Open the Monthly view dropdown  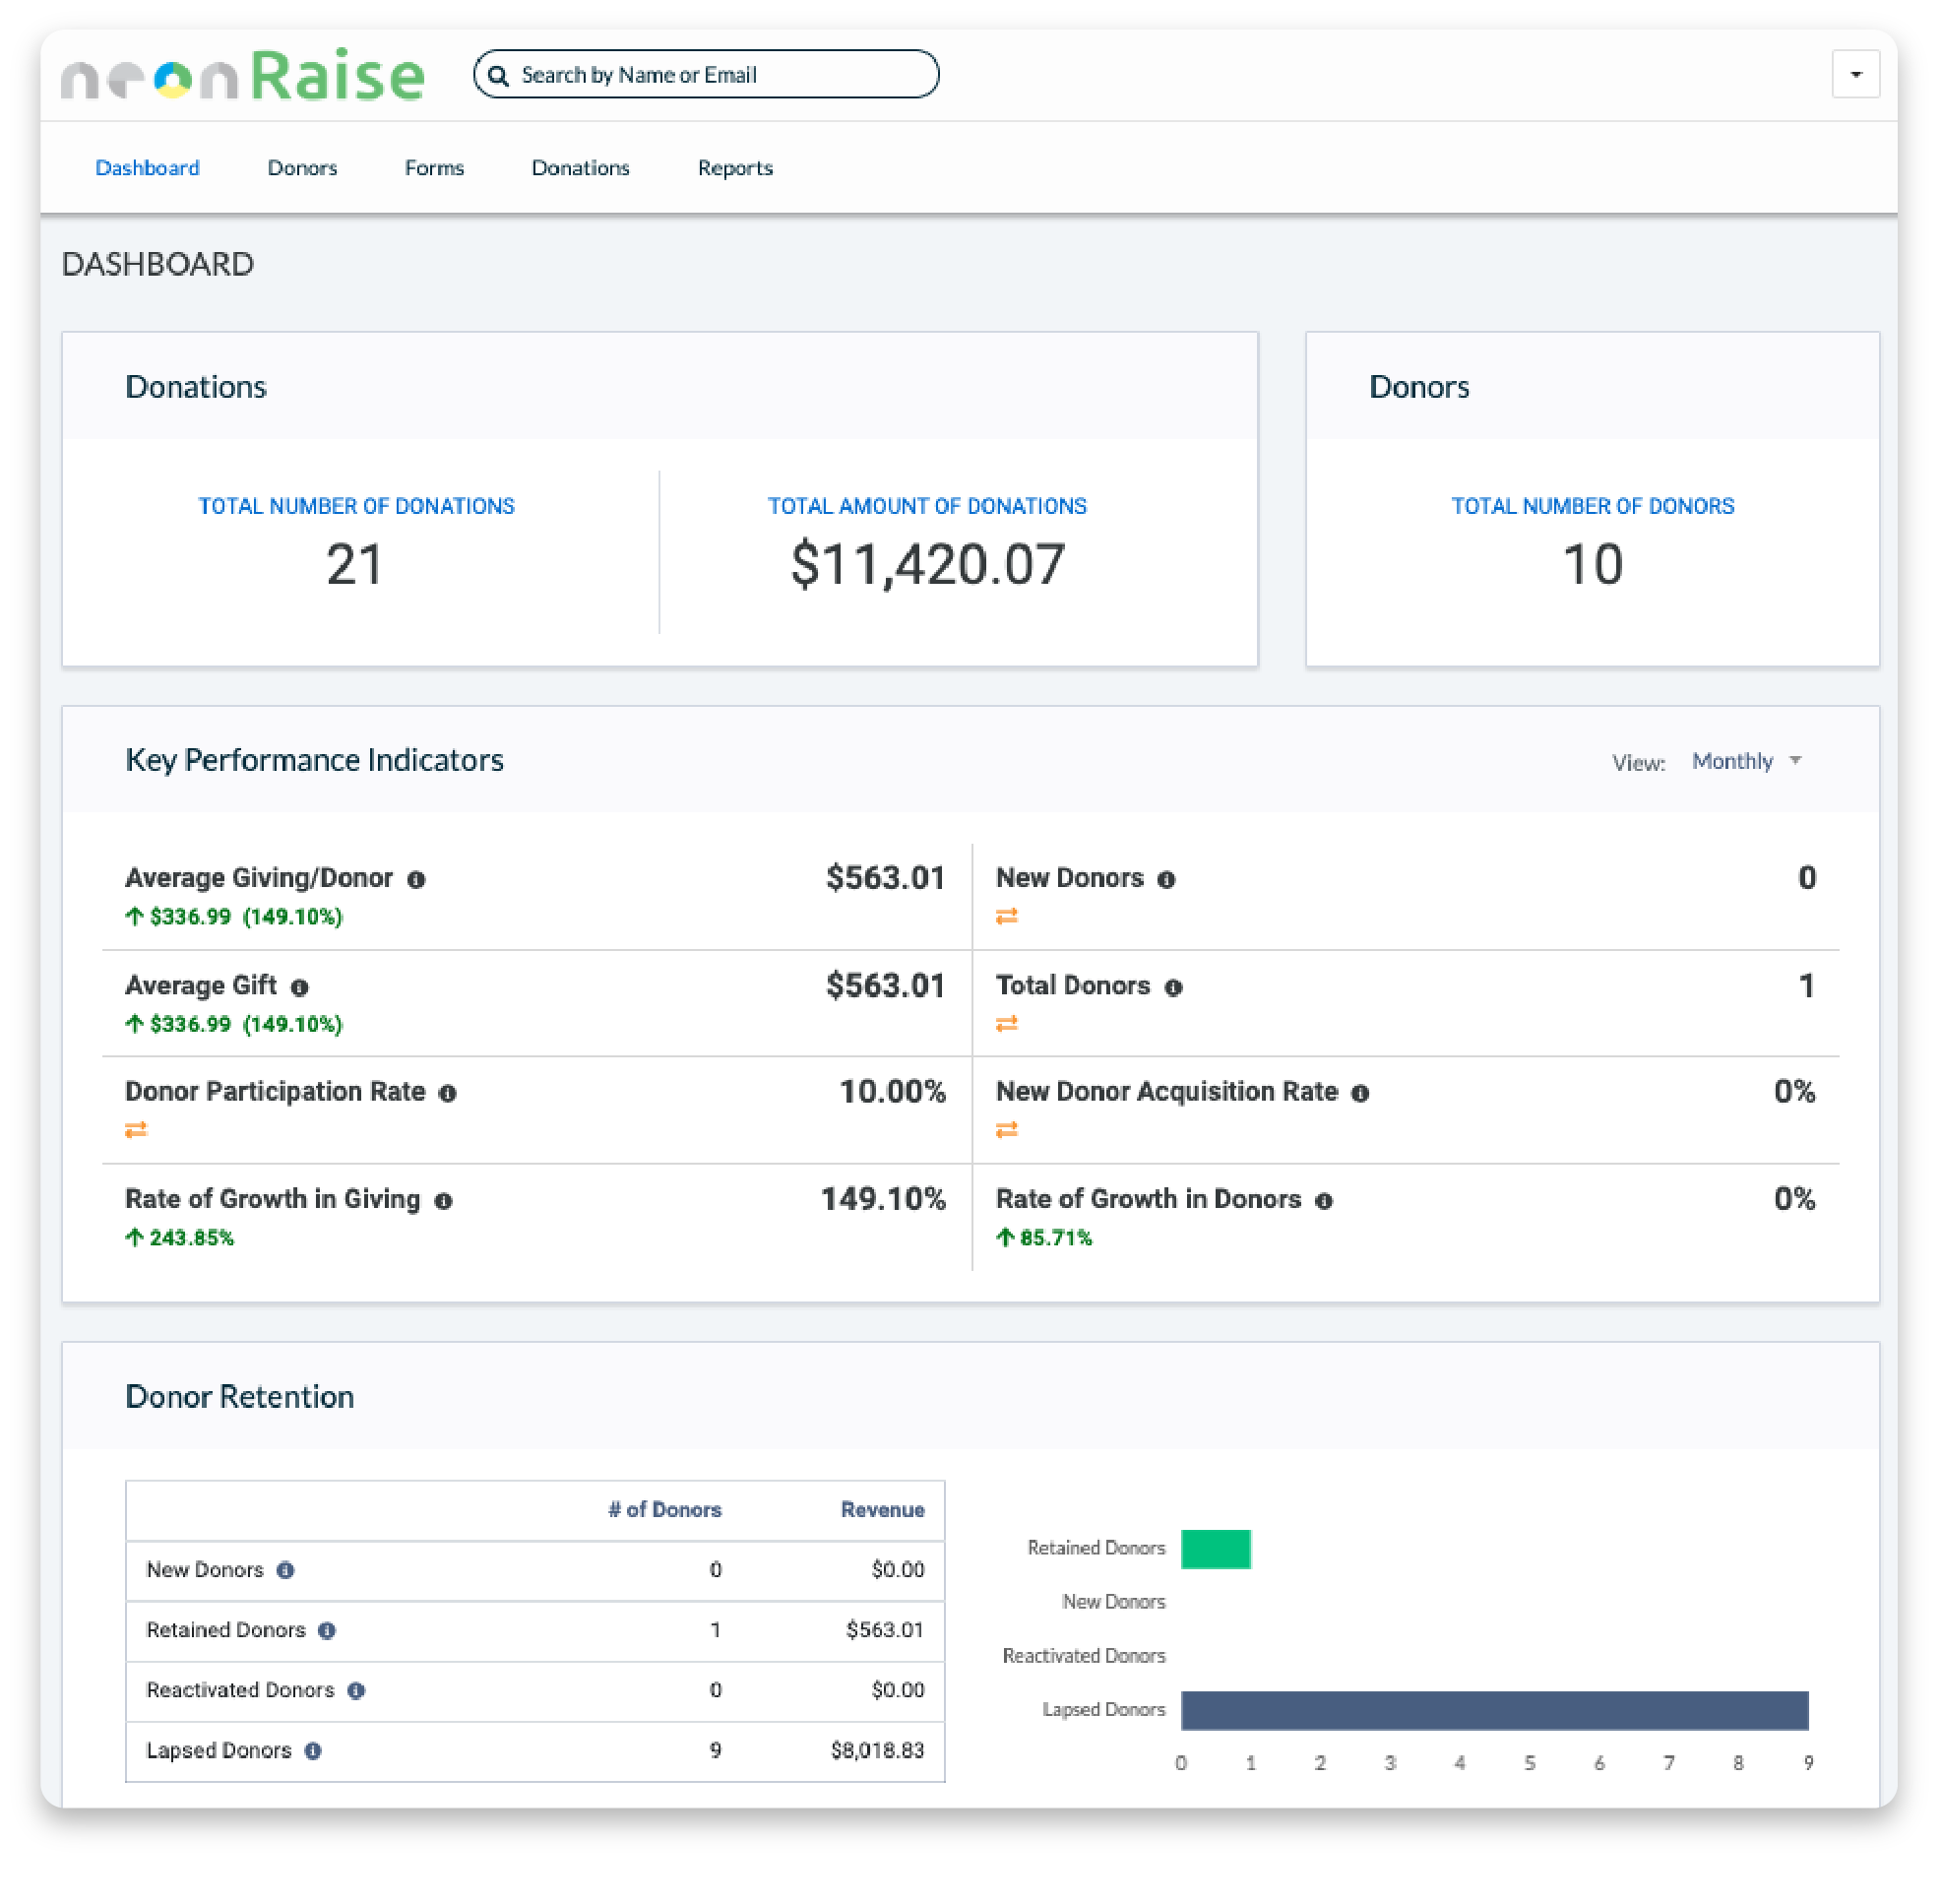click(1746, 762)
